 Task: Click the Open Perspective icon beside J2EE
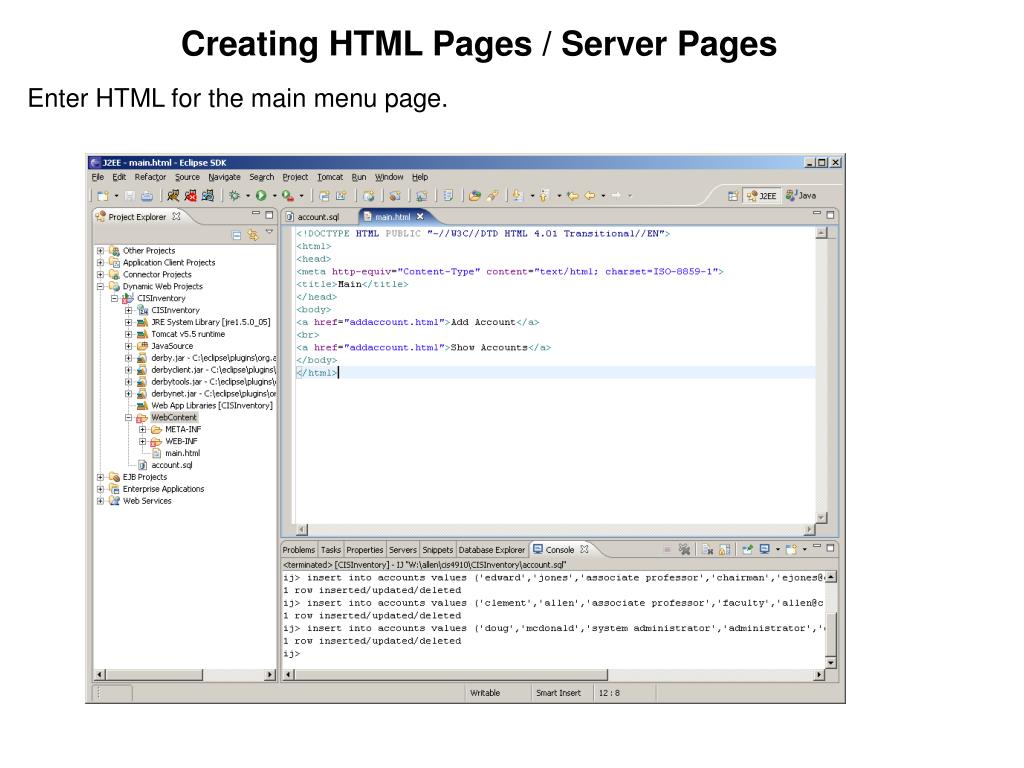pos(733,195)
